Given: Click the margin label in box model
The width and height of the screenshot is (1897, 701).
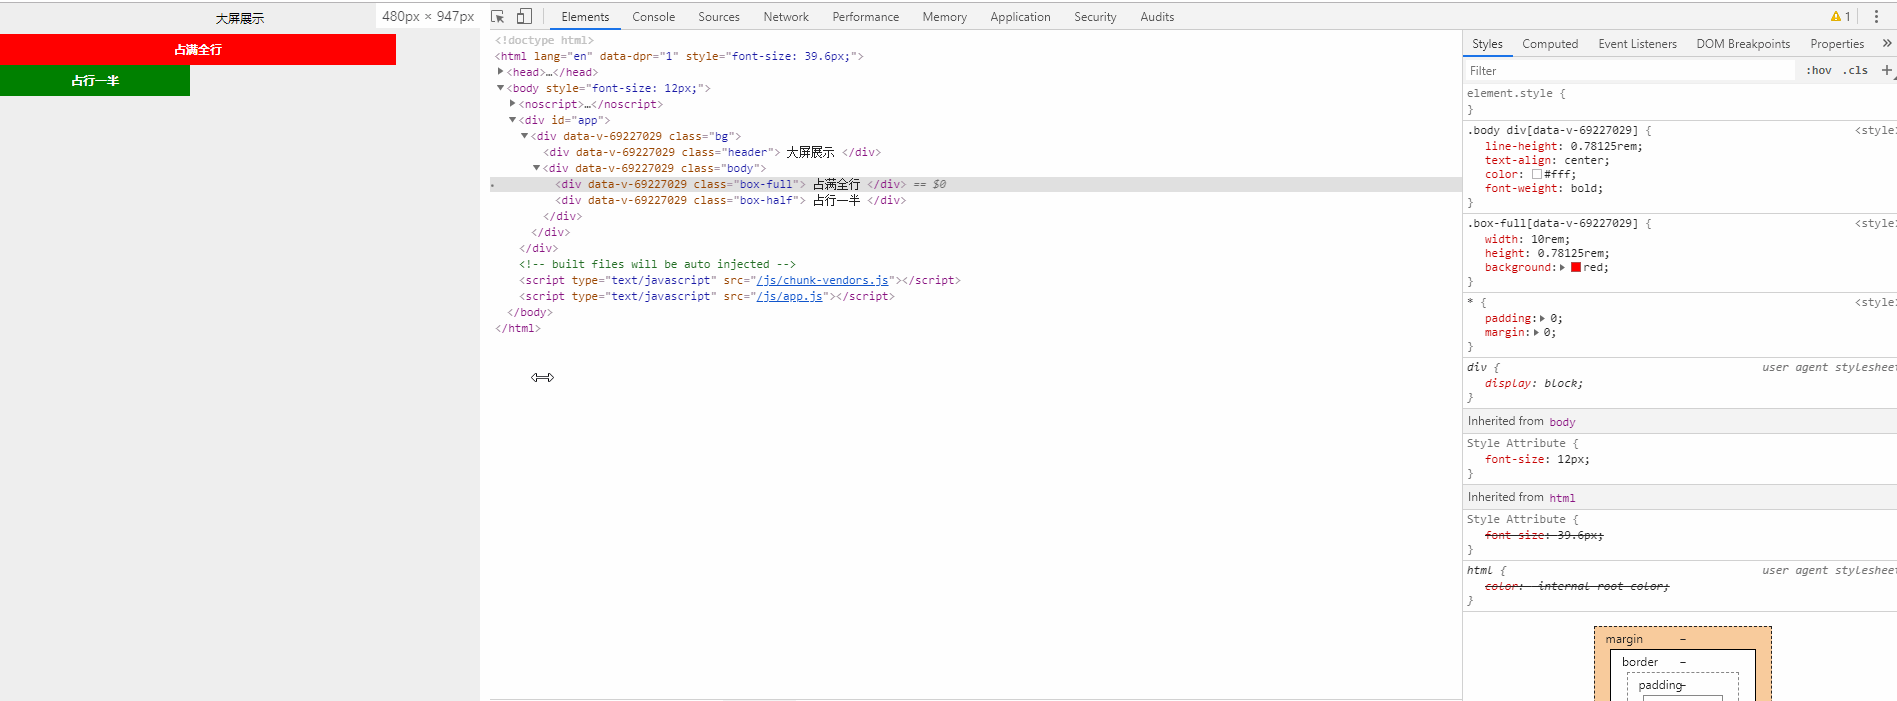Looking at the screenshot, I should (1624, 640).
